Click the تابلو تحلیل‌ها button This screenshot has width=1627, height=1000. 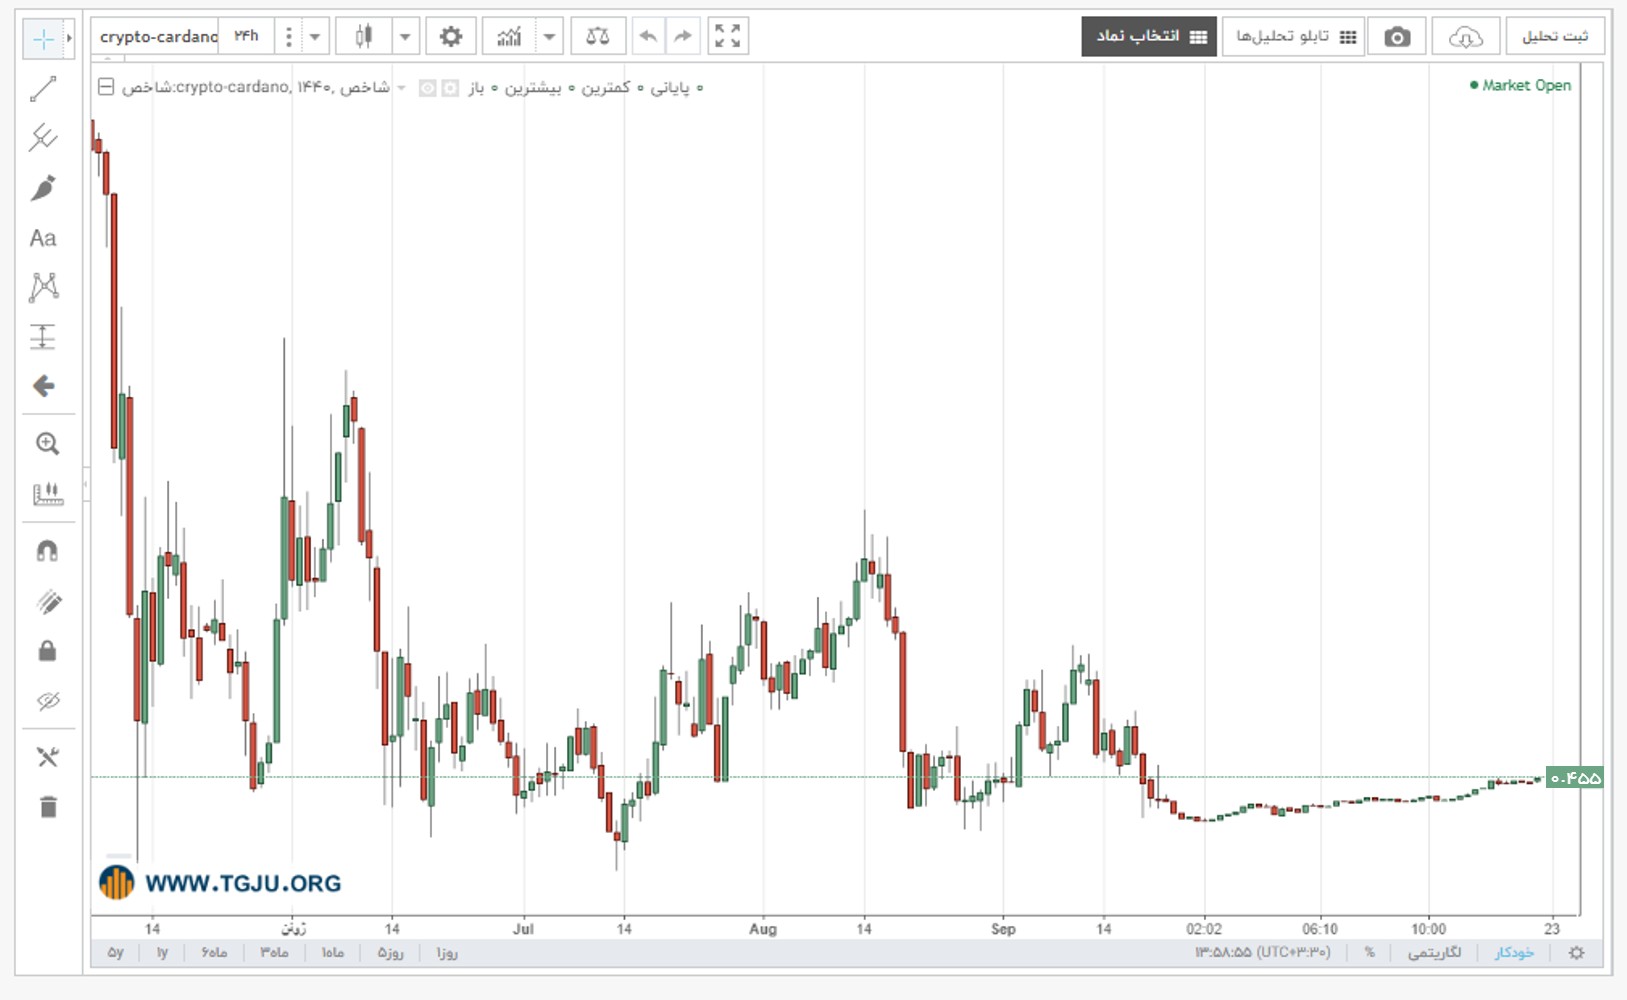[1294, 37]
